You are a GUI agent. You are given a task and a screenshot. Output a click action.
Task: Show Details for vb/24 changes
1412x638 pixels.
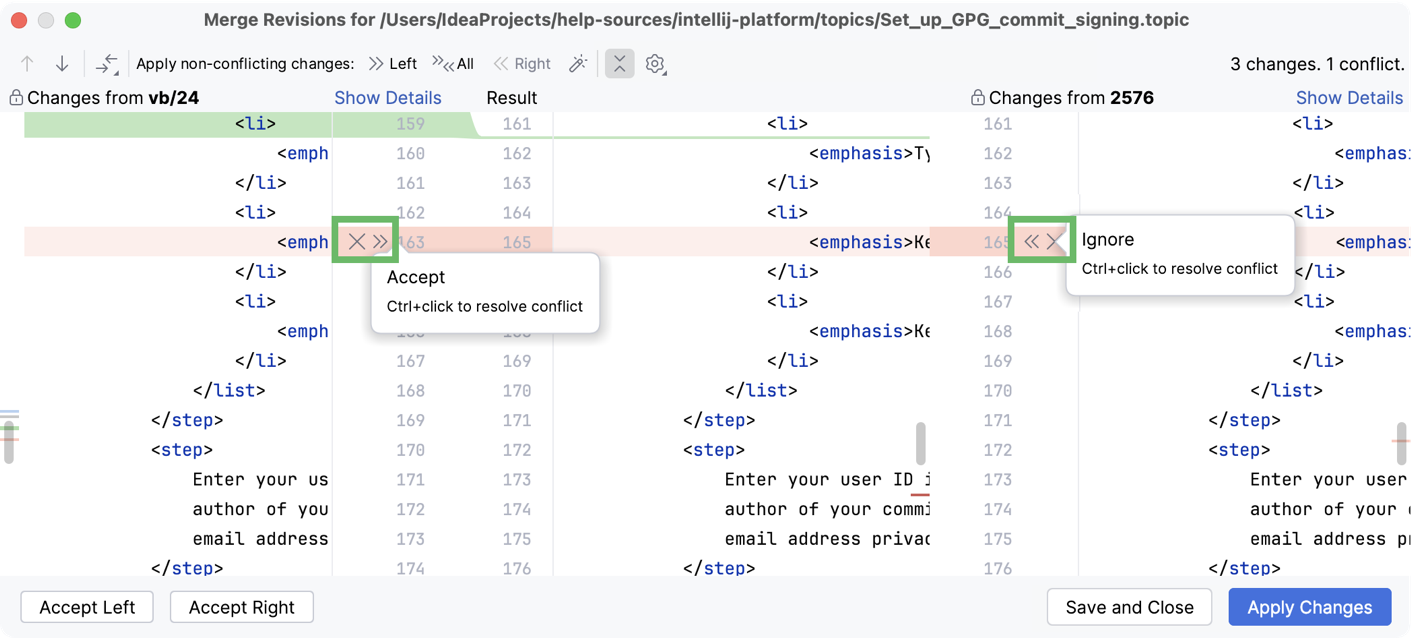tap(388, 98)
